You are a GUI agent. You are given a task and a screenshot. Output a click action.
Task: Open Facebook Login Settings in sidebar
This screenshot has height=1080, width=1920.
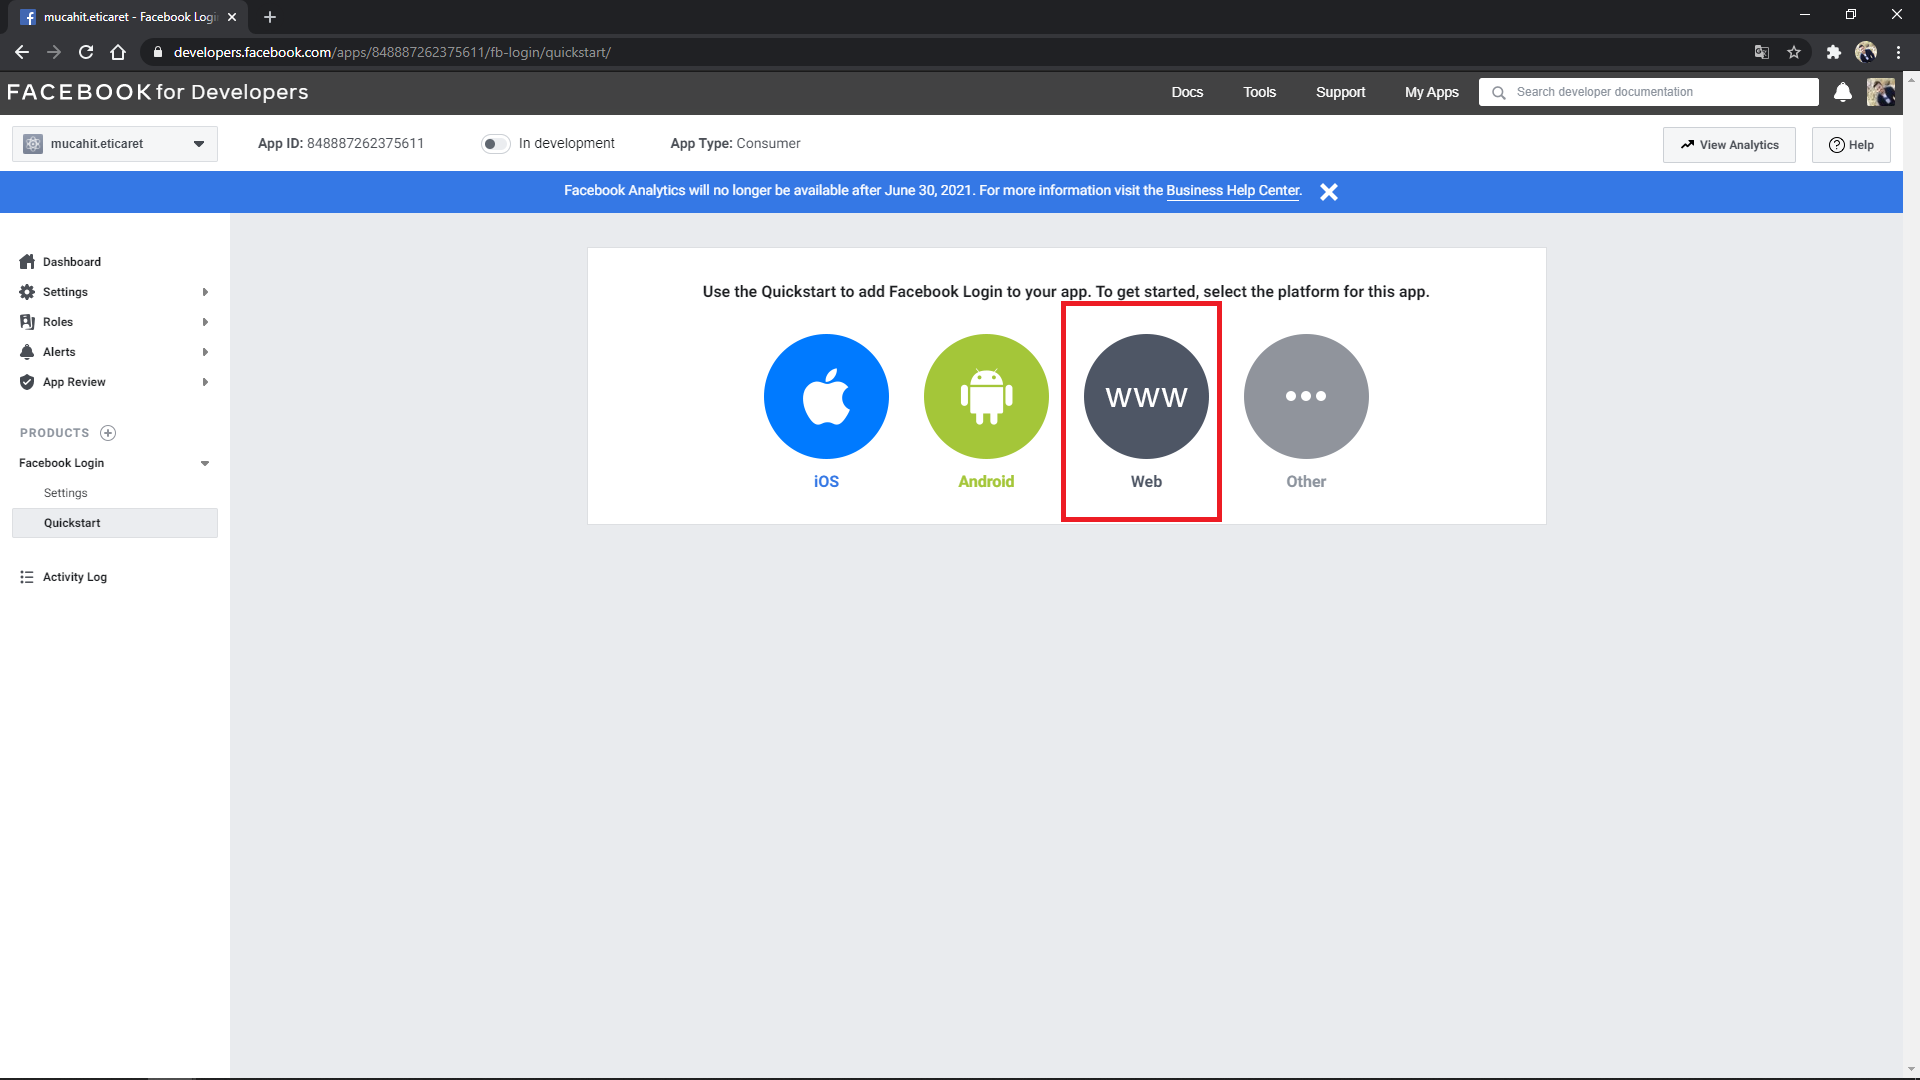point(66,493)
